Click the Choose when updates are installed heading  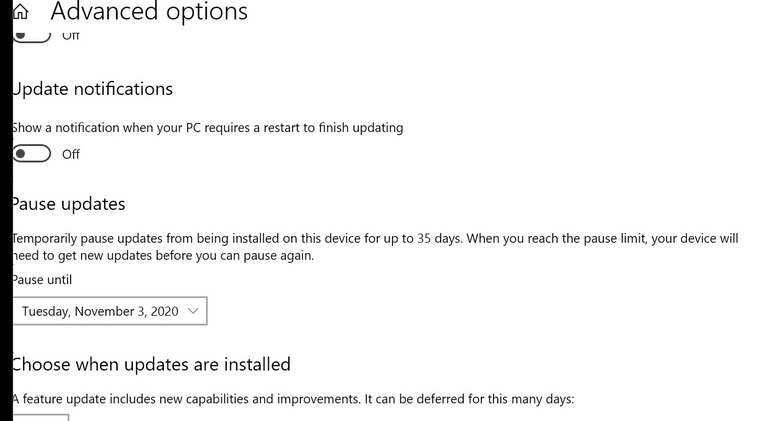[x=151, y=364]
